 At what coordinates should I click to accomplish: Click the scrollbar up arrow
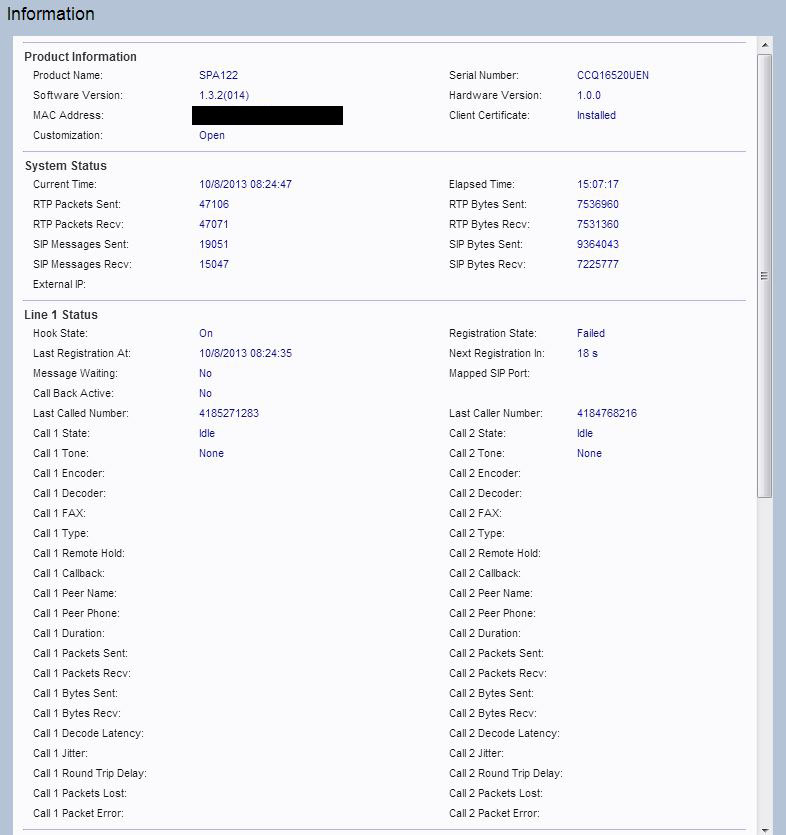coord(765,46)
